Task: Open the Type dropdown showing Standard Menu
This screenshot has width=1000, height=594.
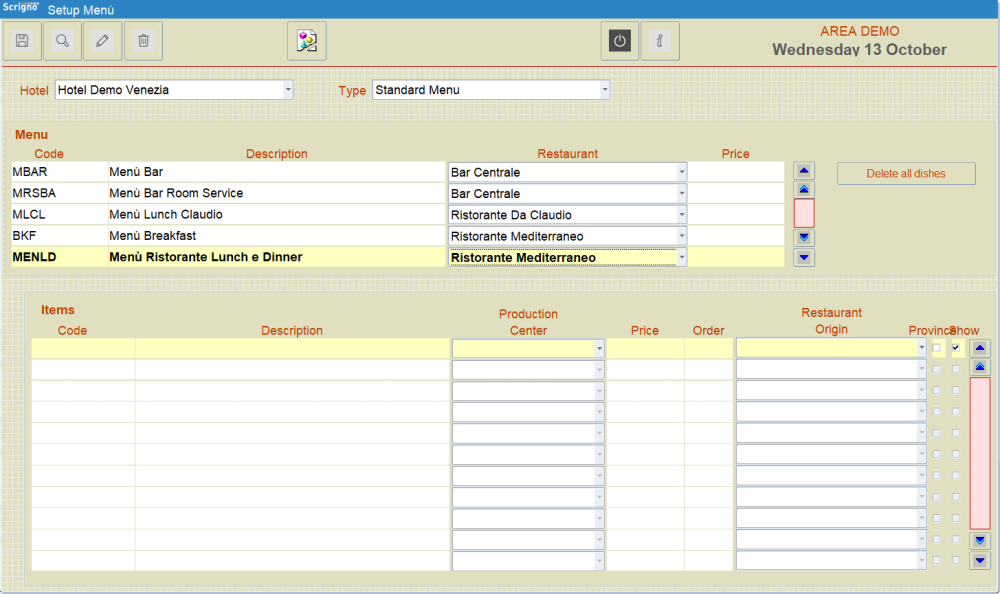Action: coord(604,90)
